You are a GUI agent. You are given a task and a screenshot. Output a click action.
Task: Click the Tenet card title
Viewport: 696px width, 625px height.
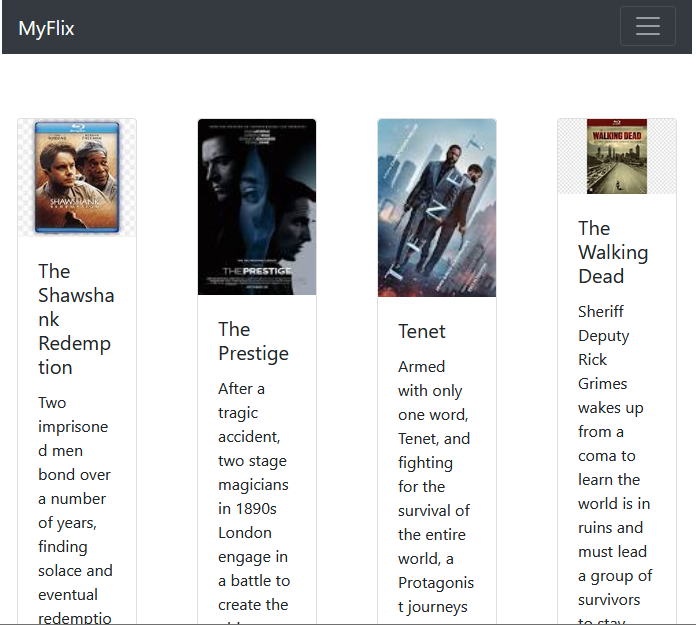pos(422,331)
